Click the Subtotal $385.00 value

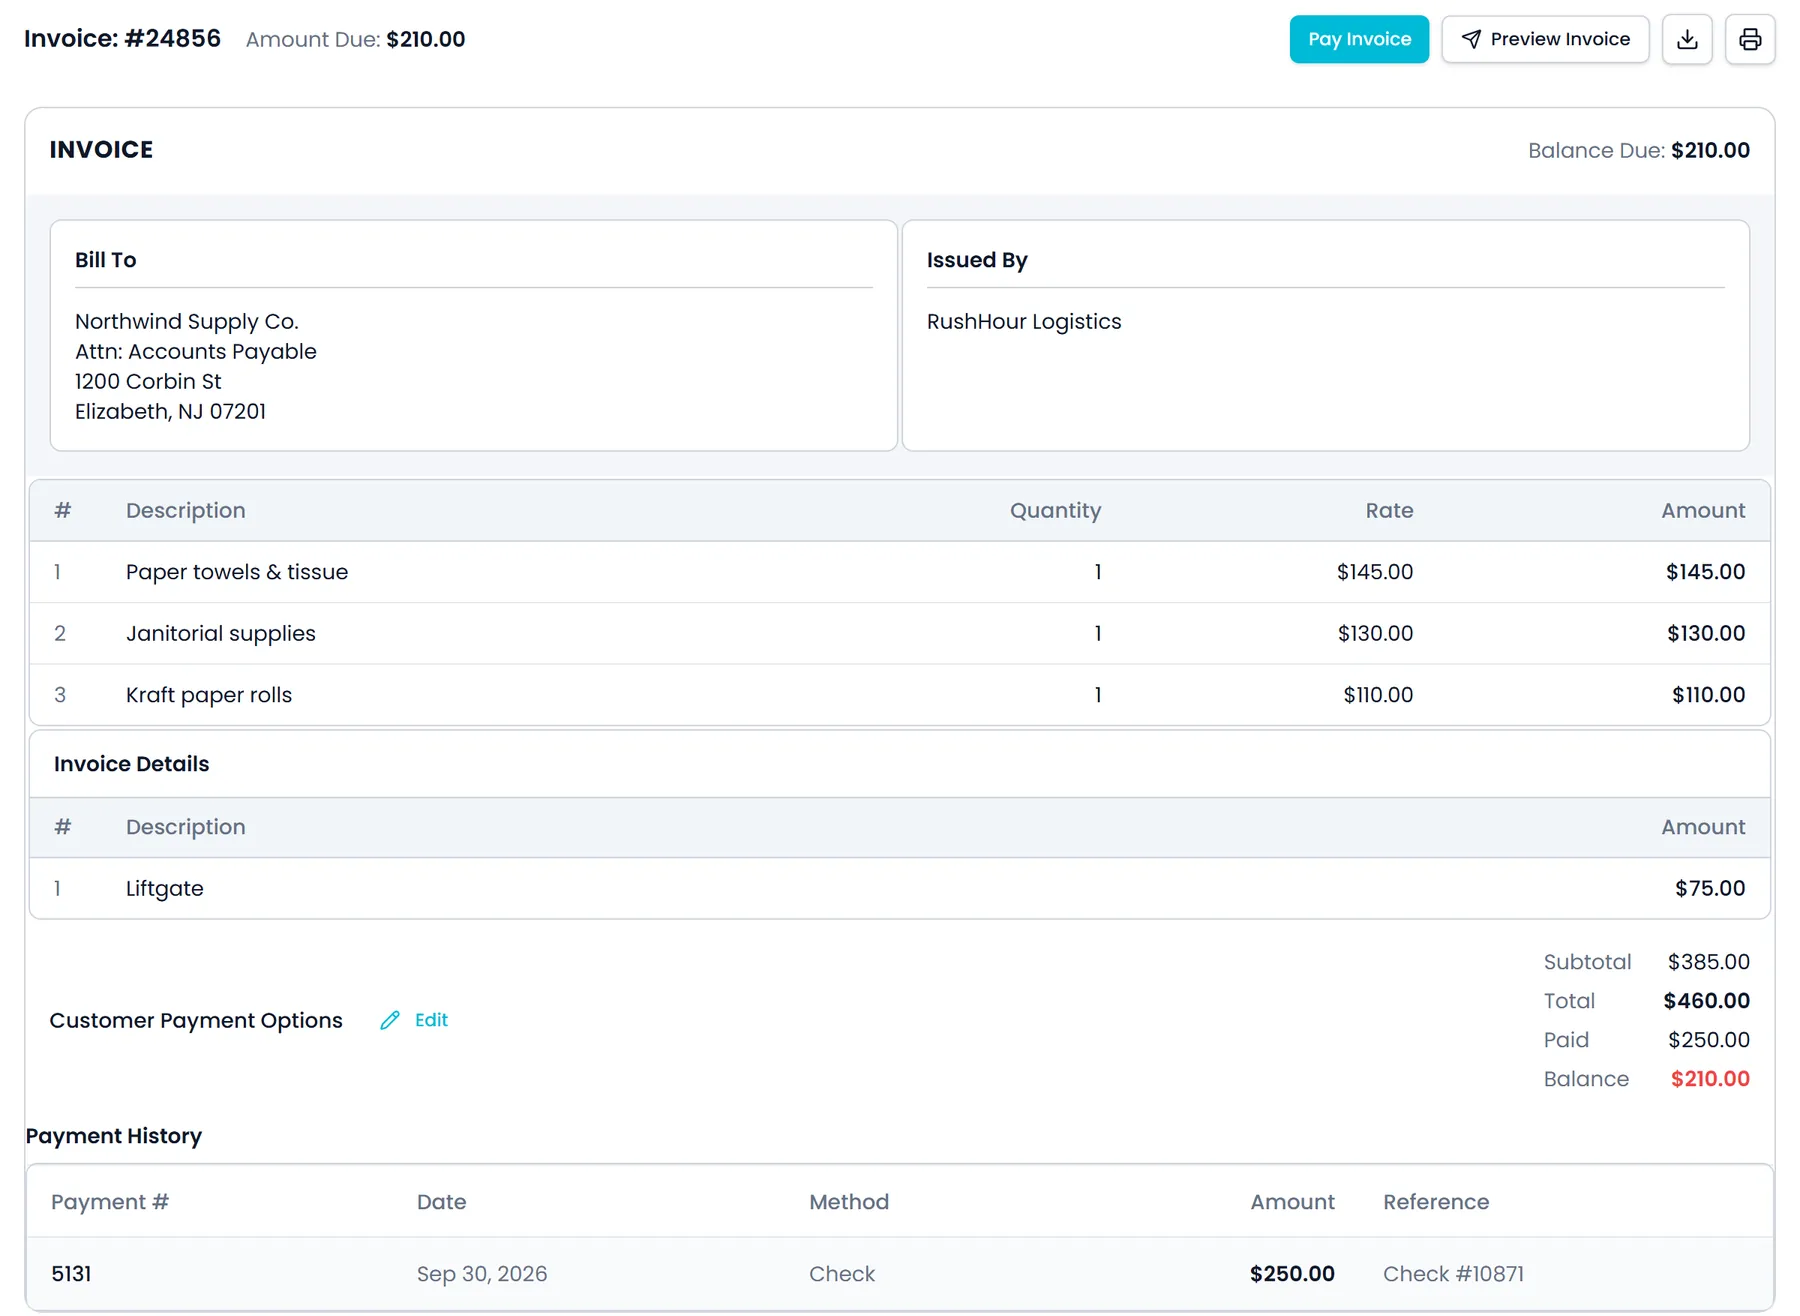pyautogui.click(x=1708, y=962)
